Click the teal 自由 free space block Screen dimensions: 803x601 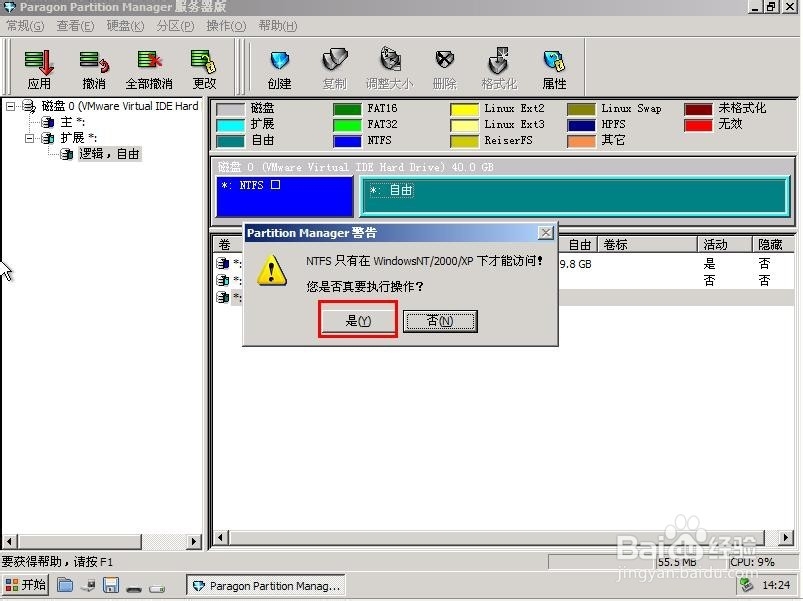pos(575,197)
